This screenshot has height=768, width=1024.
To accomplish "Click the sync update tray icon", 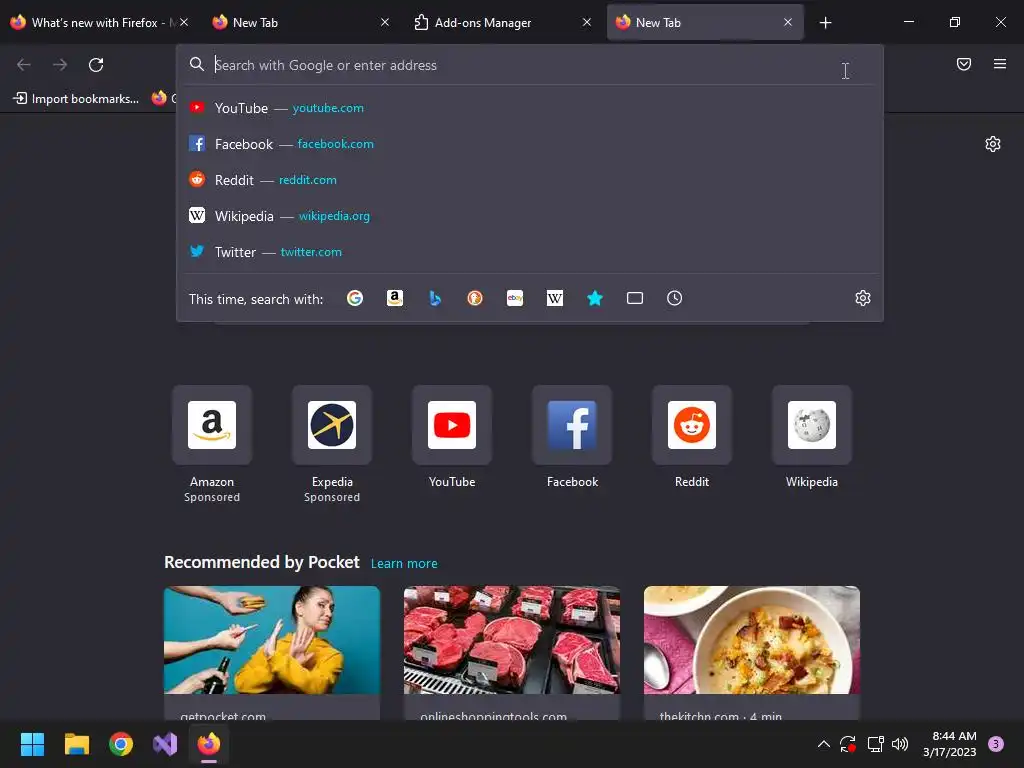I will pyautogui.click(x=848, y=744).
